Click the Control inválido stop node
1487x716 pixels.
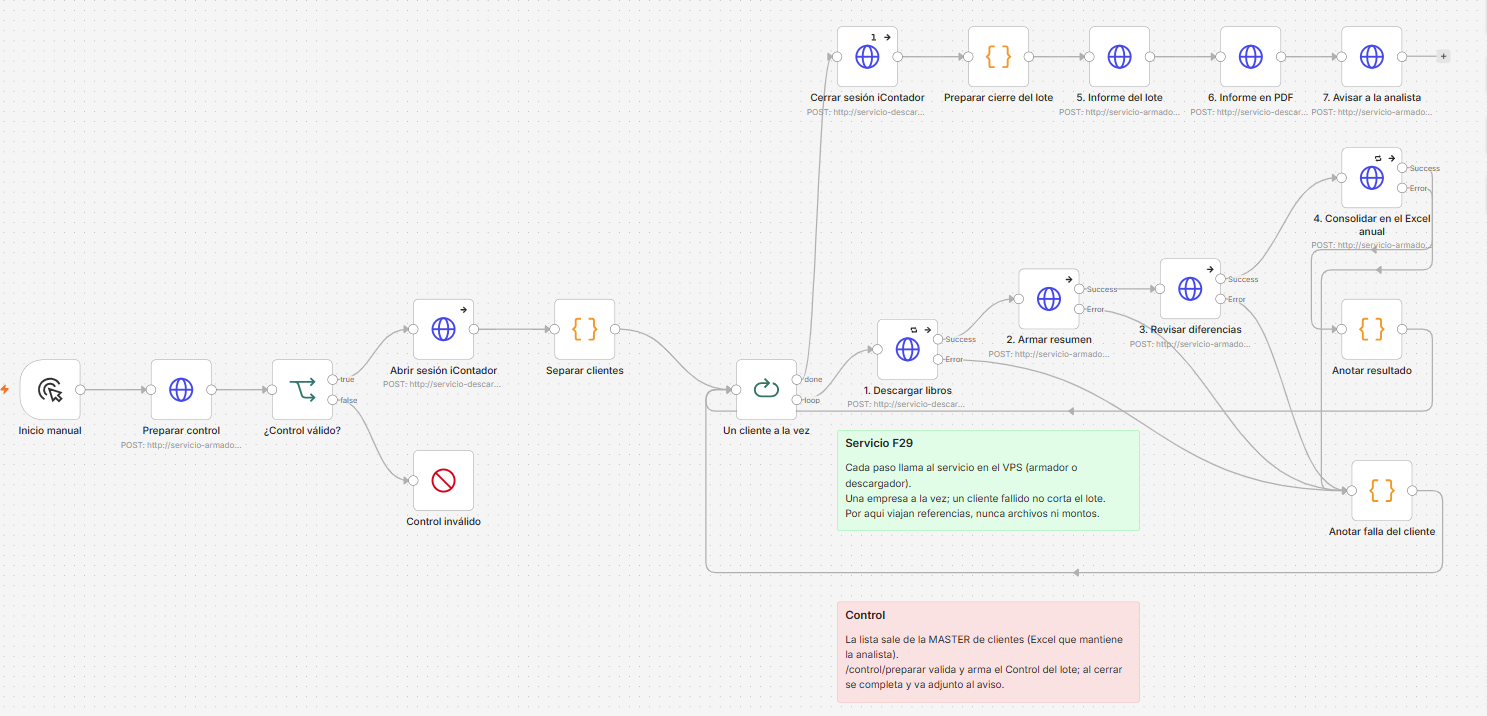(443, 481)
